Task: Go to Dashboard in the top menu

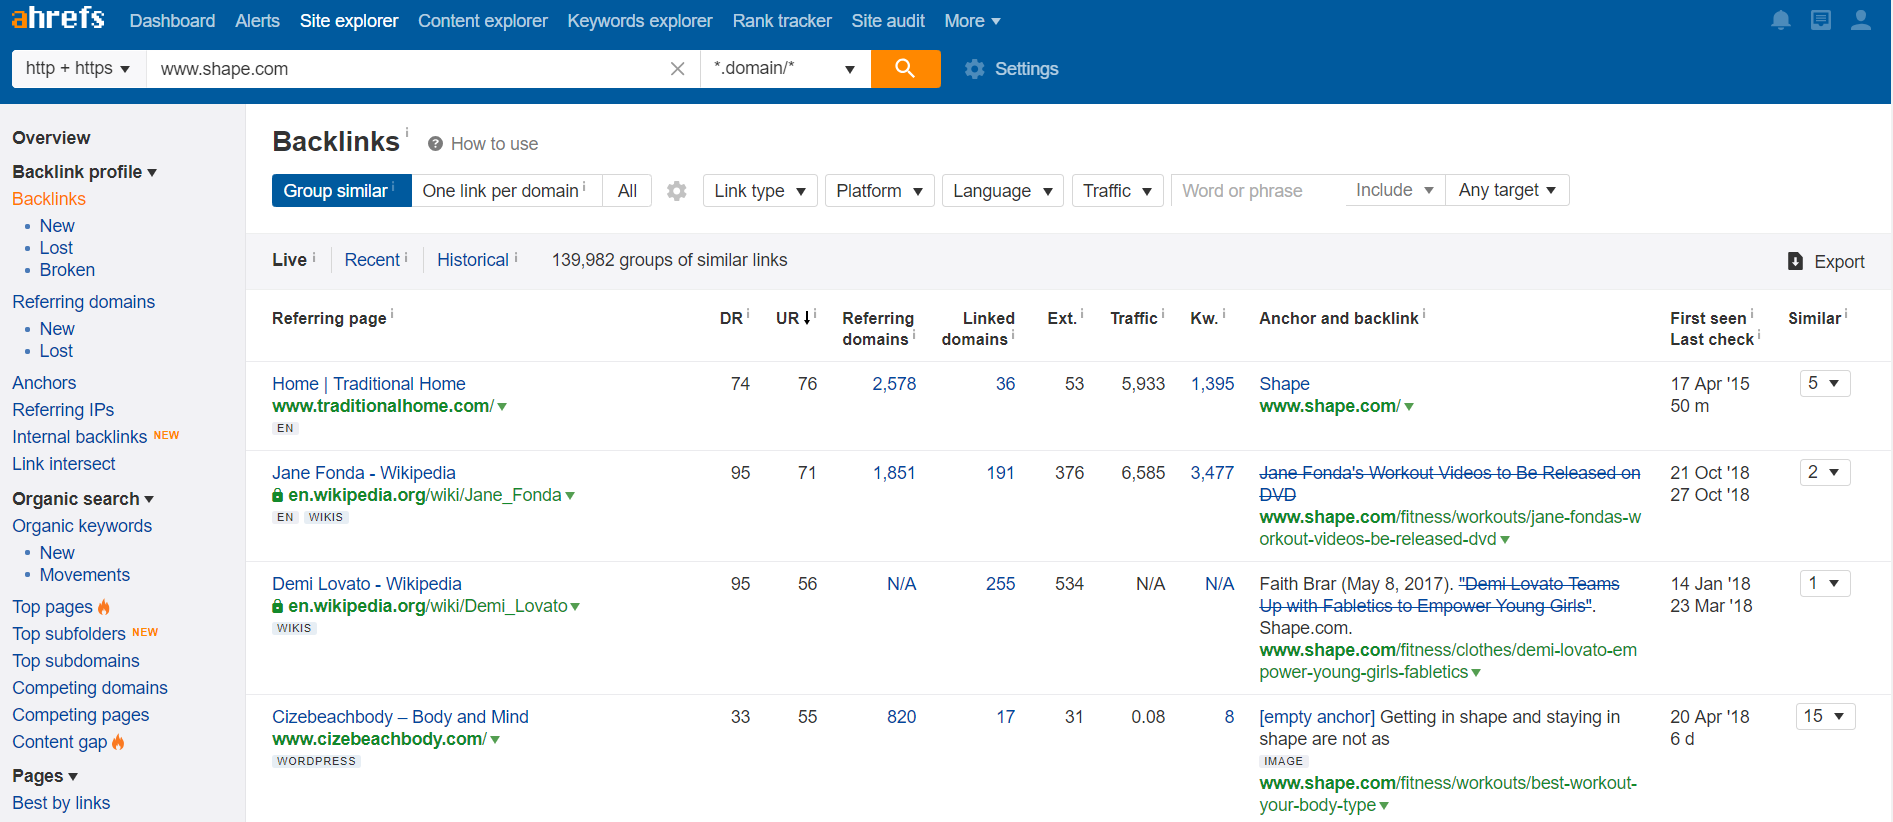Action: (x=172, y=21)
